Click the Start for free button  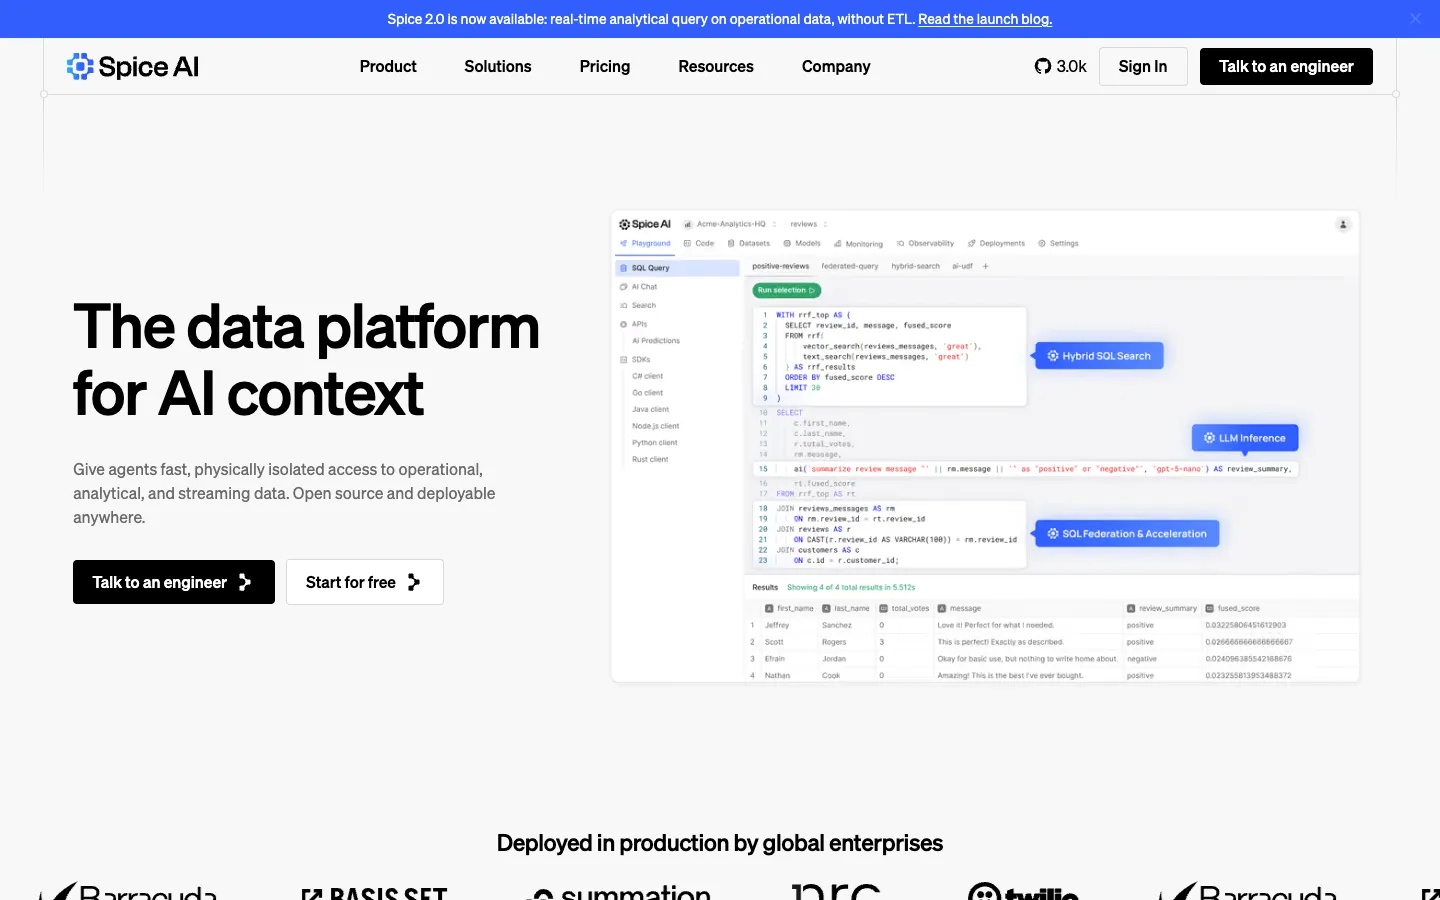(x=365, y=582)
